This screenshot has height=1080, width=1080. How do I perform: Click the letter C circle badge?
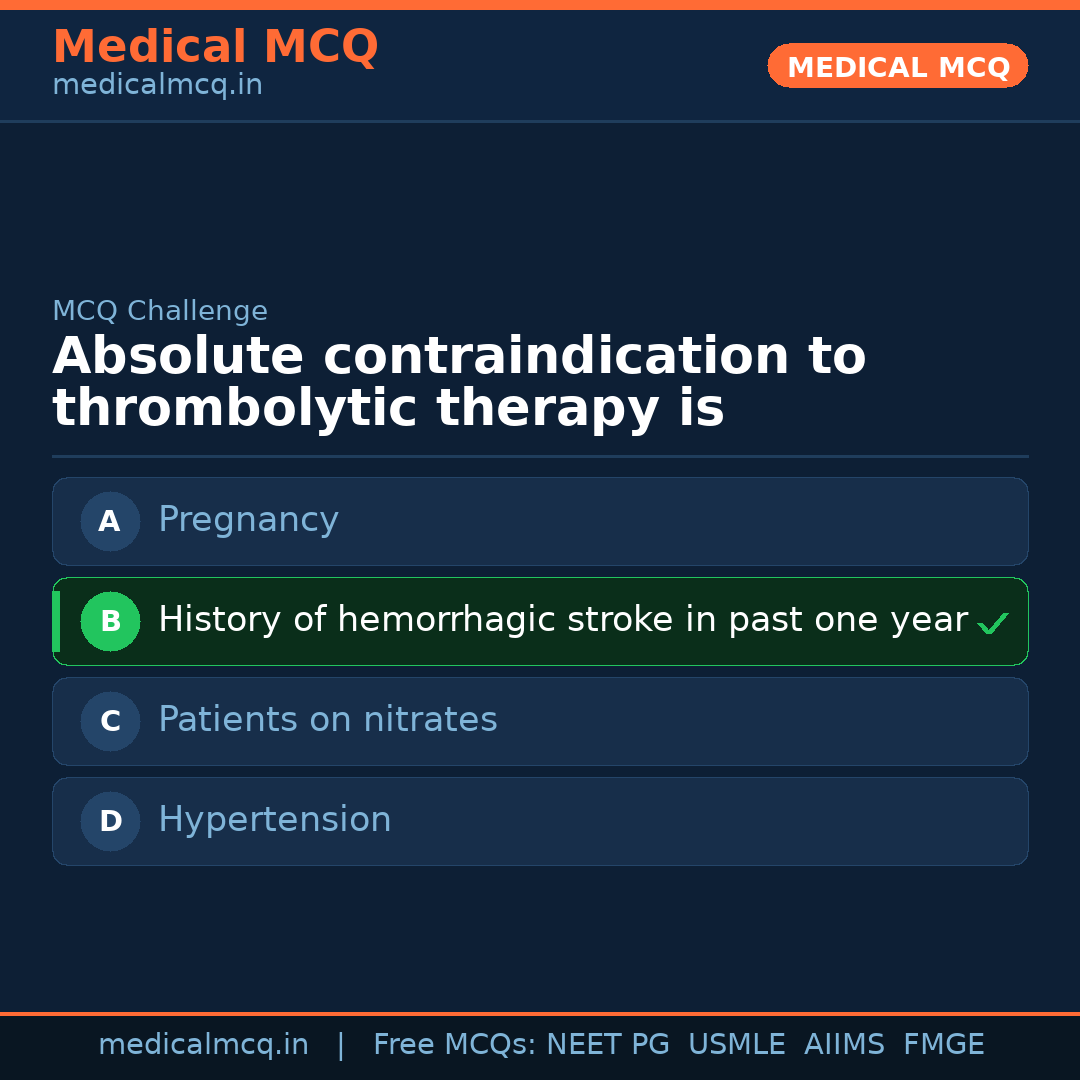pos(110,721)
